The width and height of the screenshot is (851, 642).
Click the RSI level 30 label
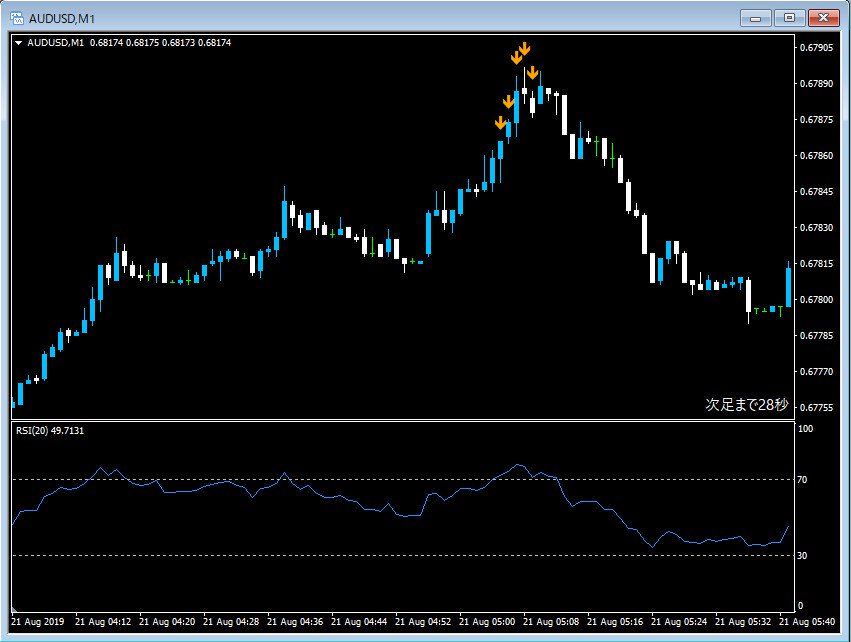pyautogui.click(x=802, y=556)
